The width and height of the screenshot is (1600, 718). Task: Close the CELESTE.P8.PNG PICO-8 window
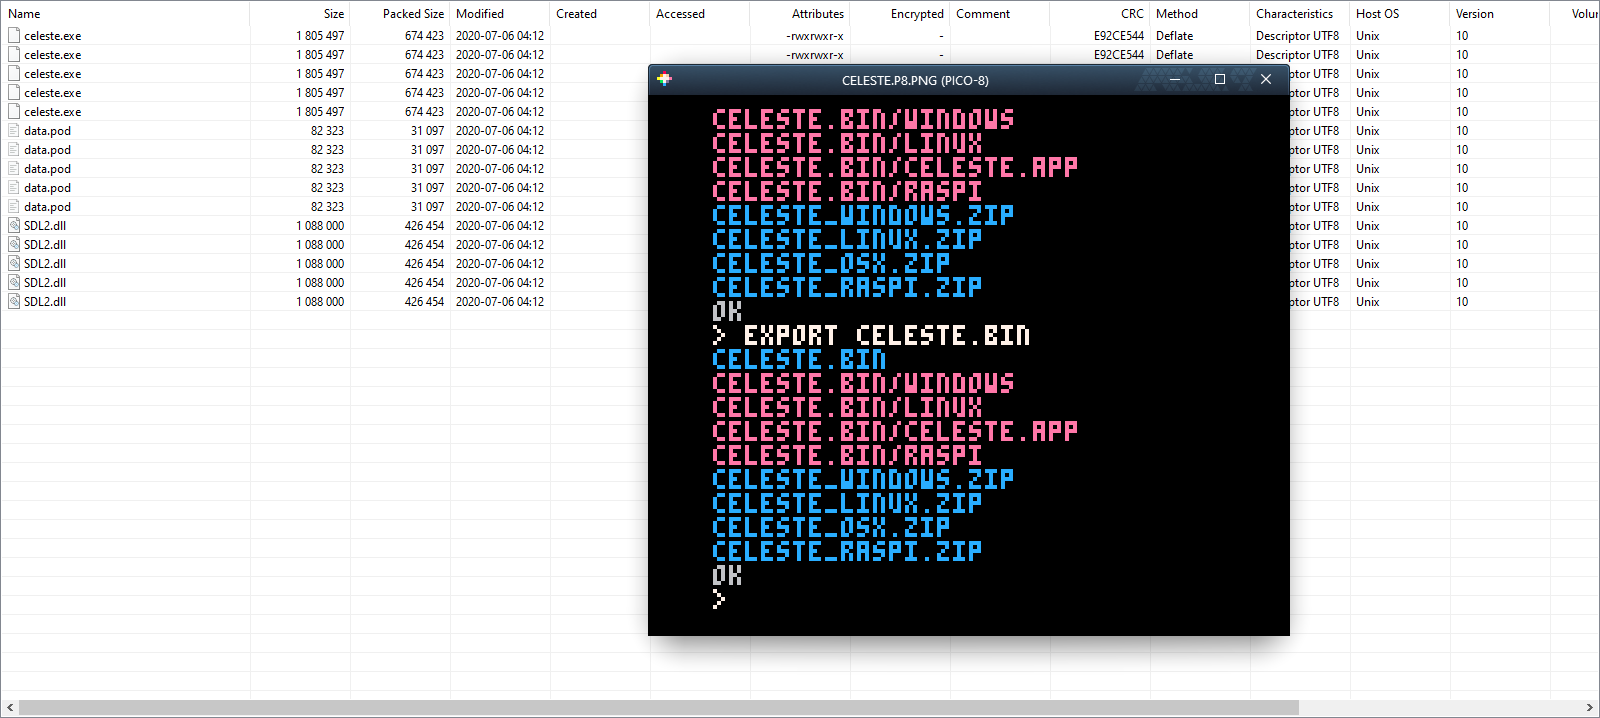click(1266, 80)
